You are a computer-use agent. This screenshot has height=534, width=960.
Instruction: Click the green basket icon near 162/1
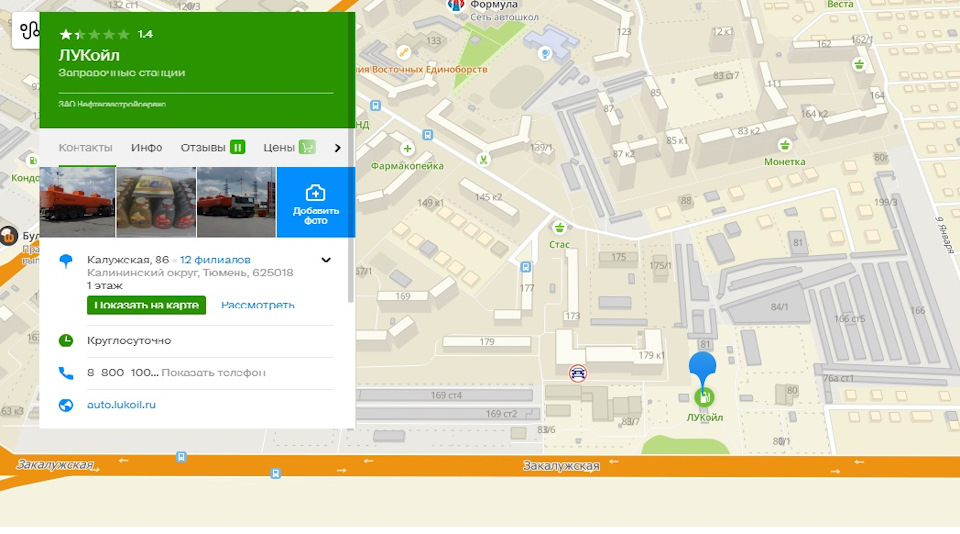click(859, 64)
